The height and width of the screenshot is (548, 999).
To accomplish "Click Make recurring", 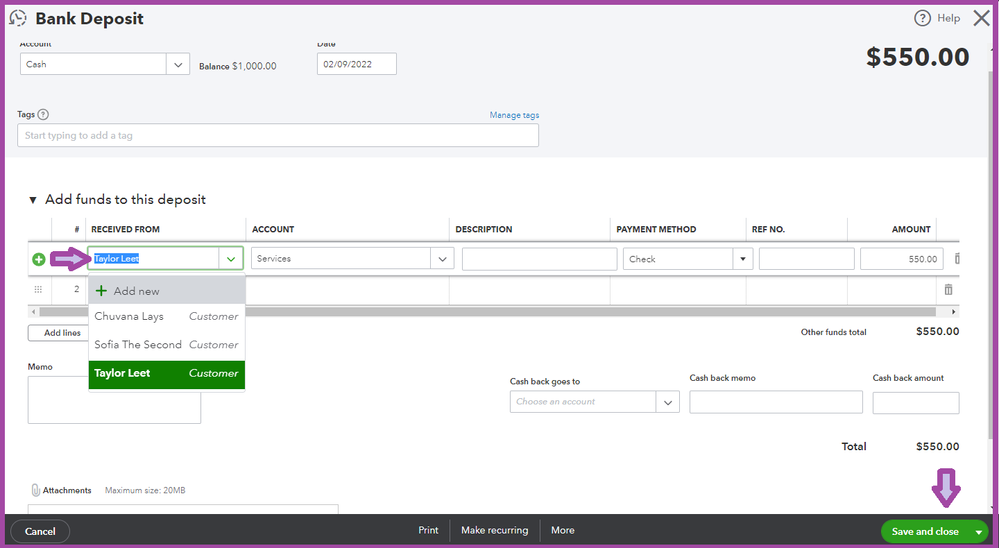I will pyautogui.click(x=494, y=530).
